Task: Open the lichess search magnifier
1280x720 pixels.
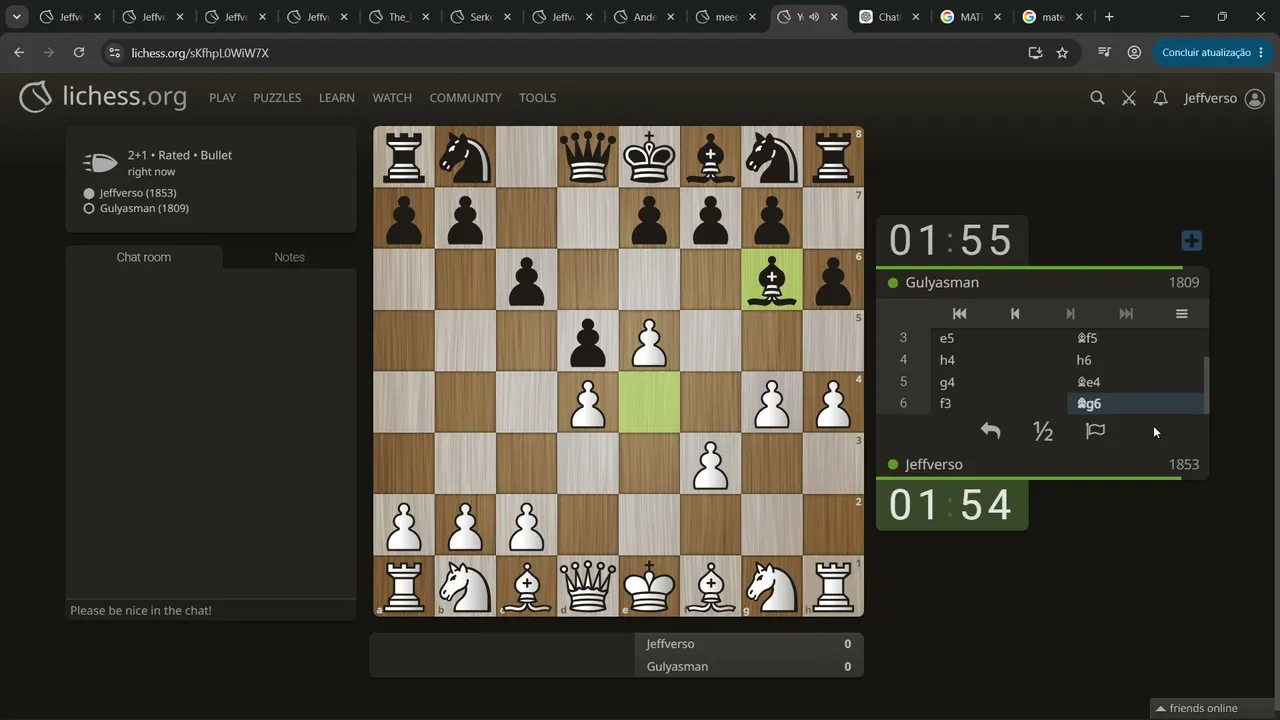Action: point(1097,98)
